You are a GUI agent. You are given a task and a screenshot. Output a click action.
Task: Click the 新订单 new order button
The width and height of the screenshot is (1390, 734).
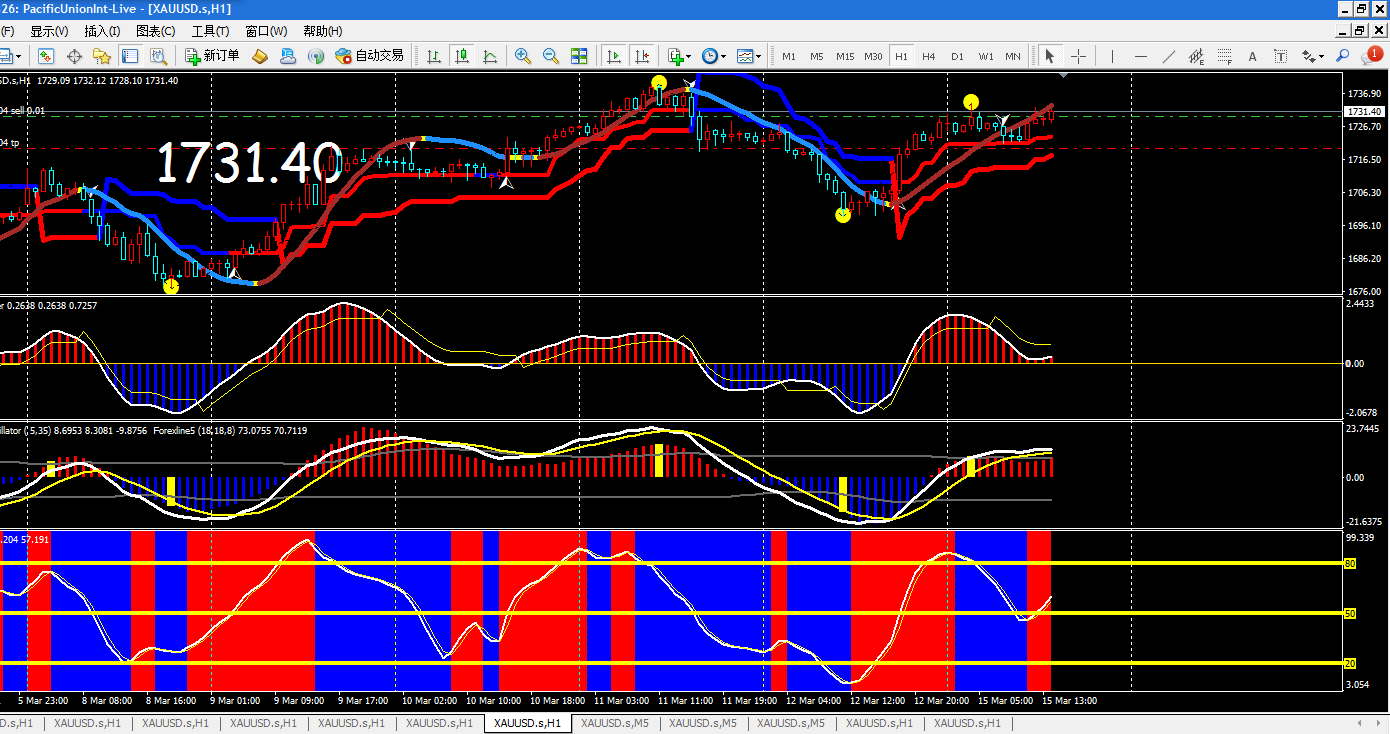[x=212, y=56]
